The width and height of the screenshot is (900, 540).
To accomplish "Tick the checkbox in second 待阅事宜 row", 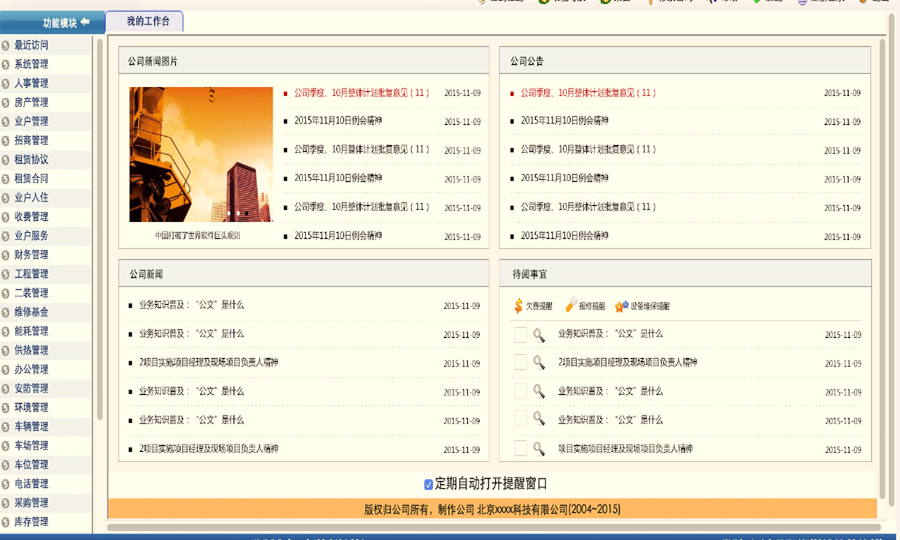I will (x=520, y=363).
